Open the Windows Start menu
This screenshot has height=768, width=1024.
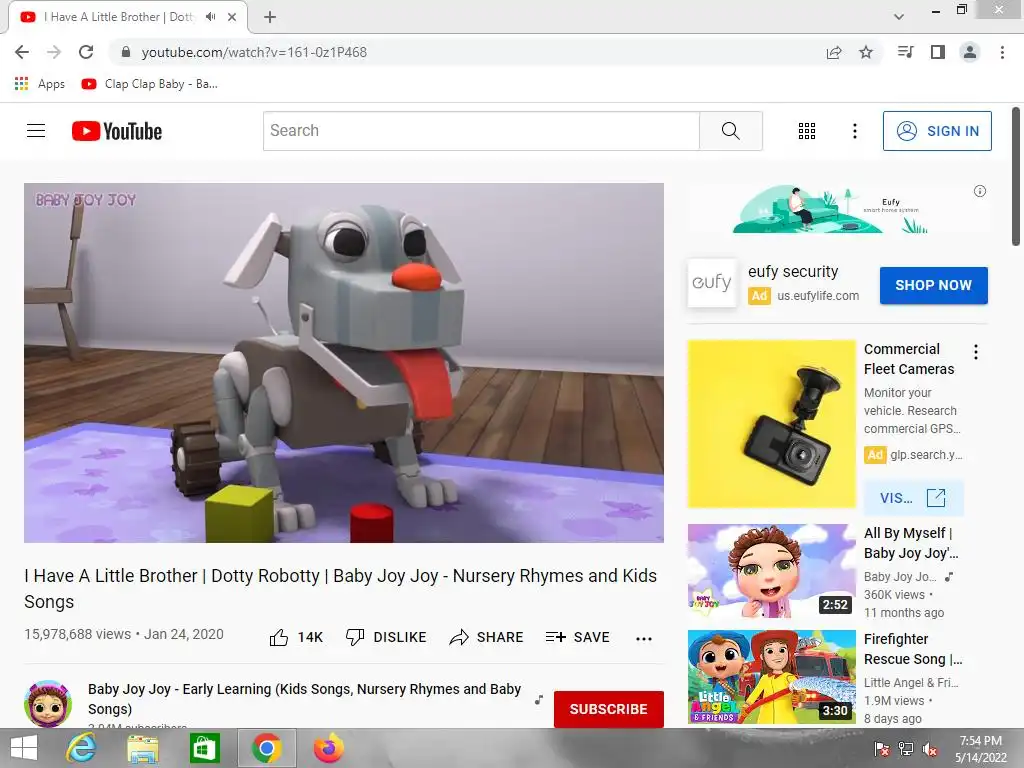tap(24, 748)
